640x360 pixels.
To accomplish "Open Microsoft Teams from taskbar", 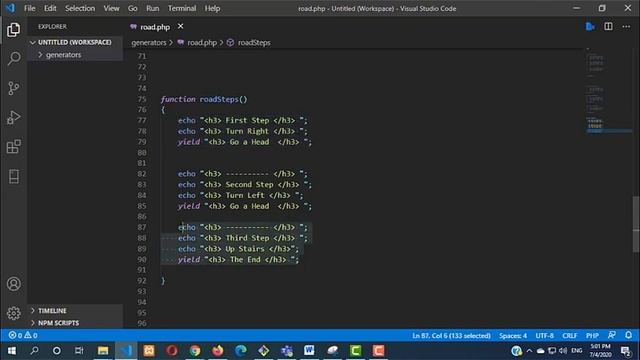I will [x=287, y=351].
